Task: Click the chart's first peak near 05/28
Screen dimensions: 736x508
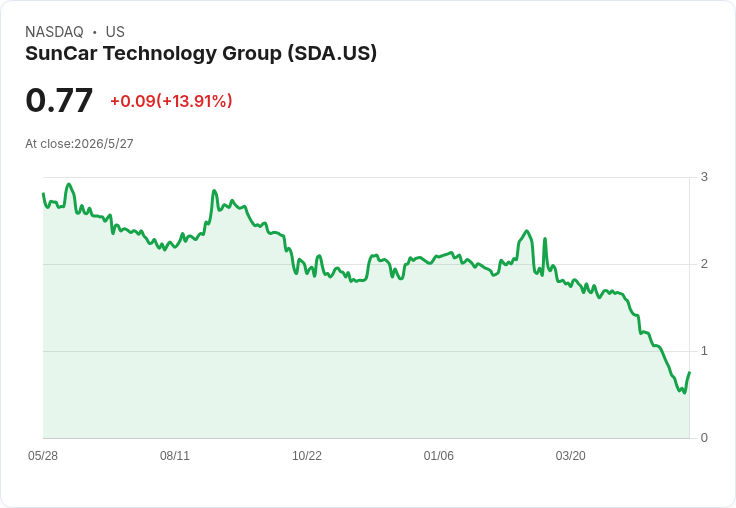Action: tap(69, 184)
